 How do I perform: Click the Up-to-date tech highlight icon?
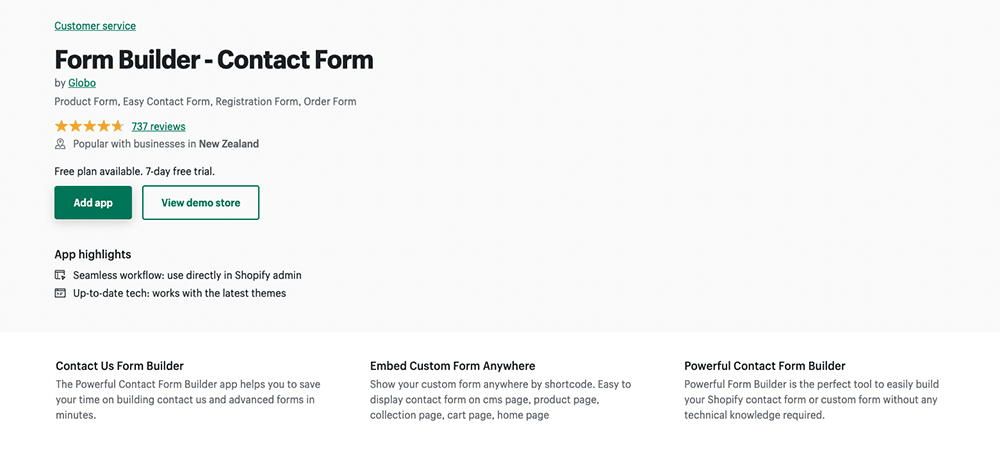coord(60,294)
